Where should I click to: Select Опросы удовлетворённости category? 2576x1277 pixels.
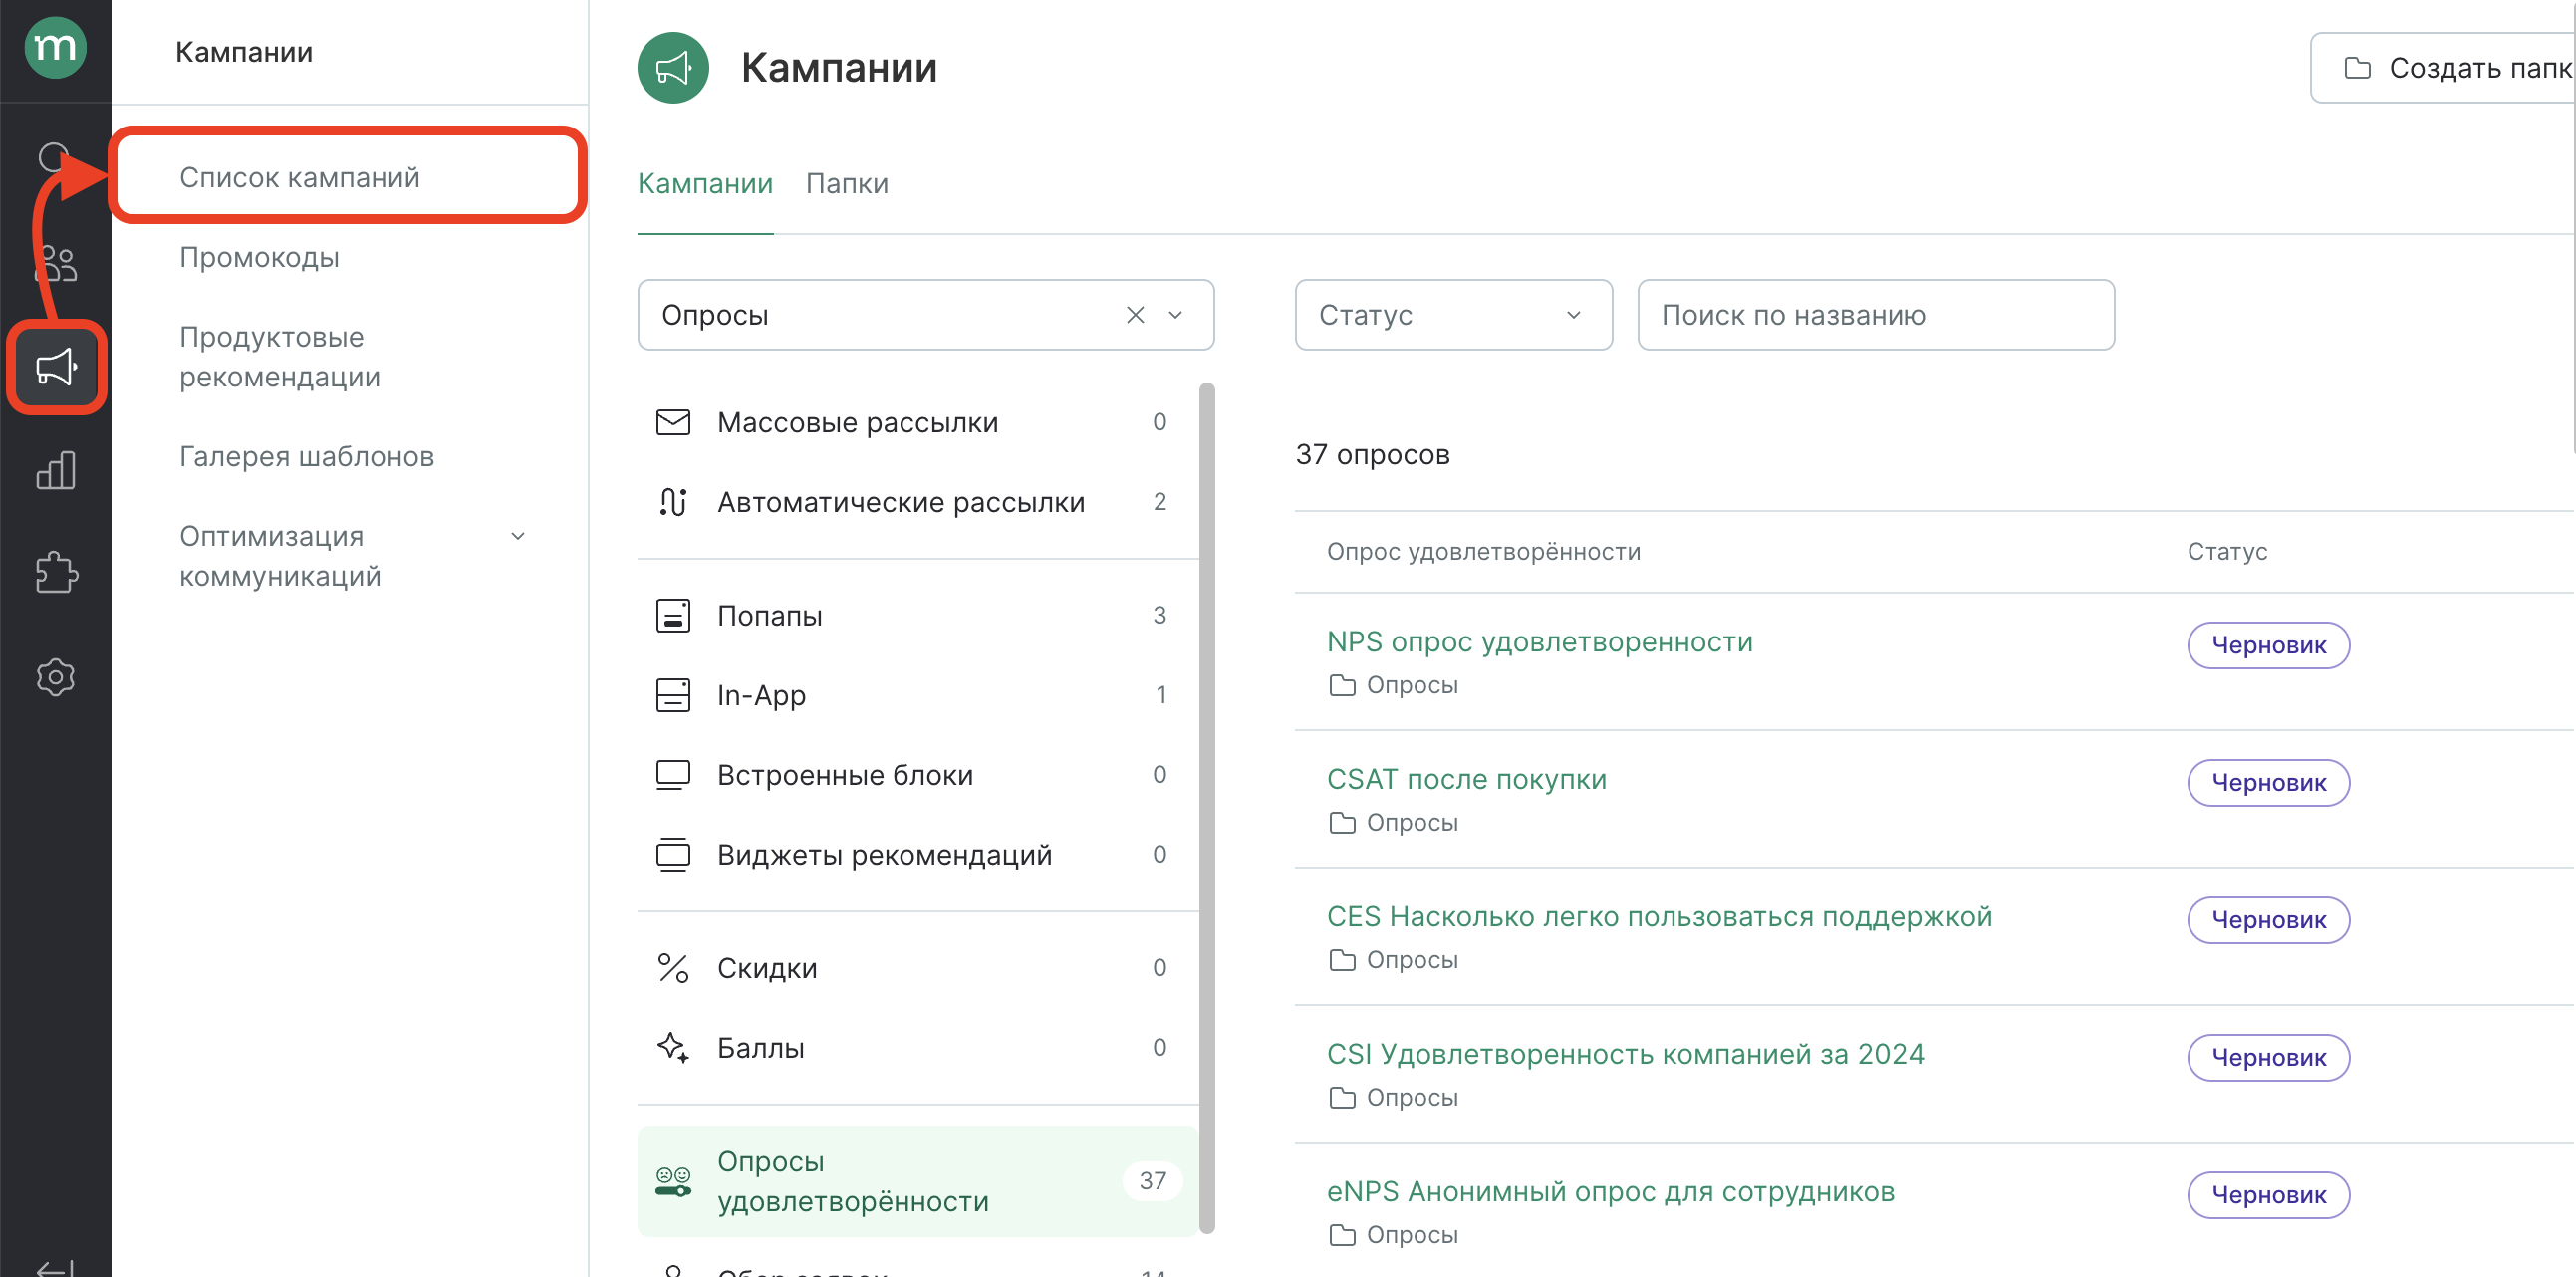click(x=918, y=1181)
